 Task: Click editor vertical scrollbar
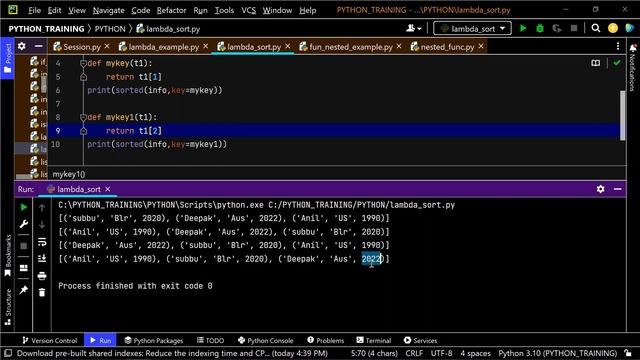click(x=622, y=115)
